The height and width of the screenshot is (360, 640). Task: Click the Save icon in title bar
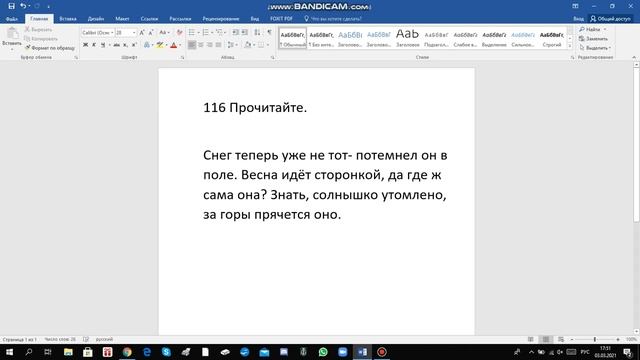click(x=11, y=6)
